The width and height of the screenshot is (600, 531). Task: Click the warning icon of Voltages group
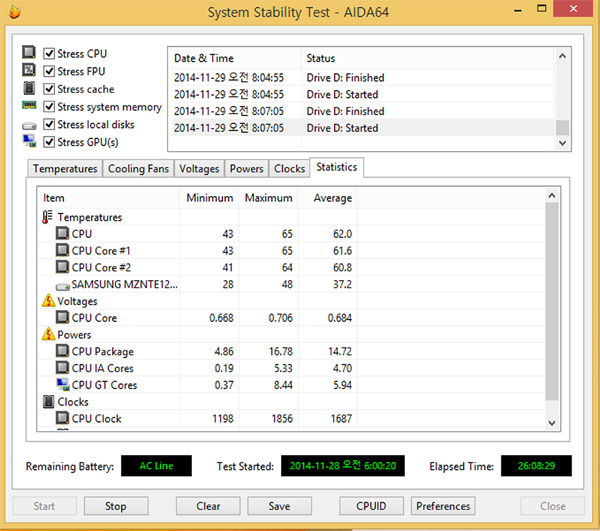click(x=49, y=301)
